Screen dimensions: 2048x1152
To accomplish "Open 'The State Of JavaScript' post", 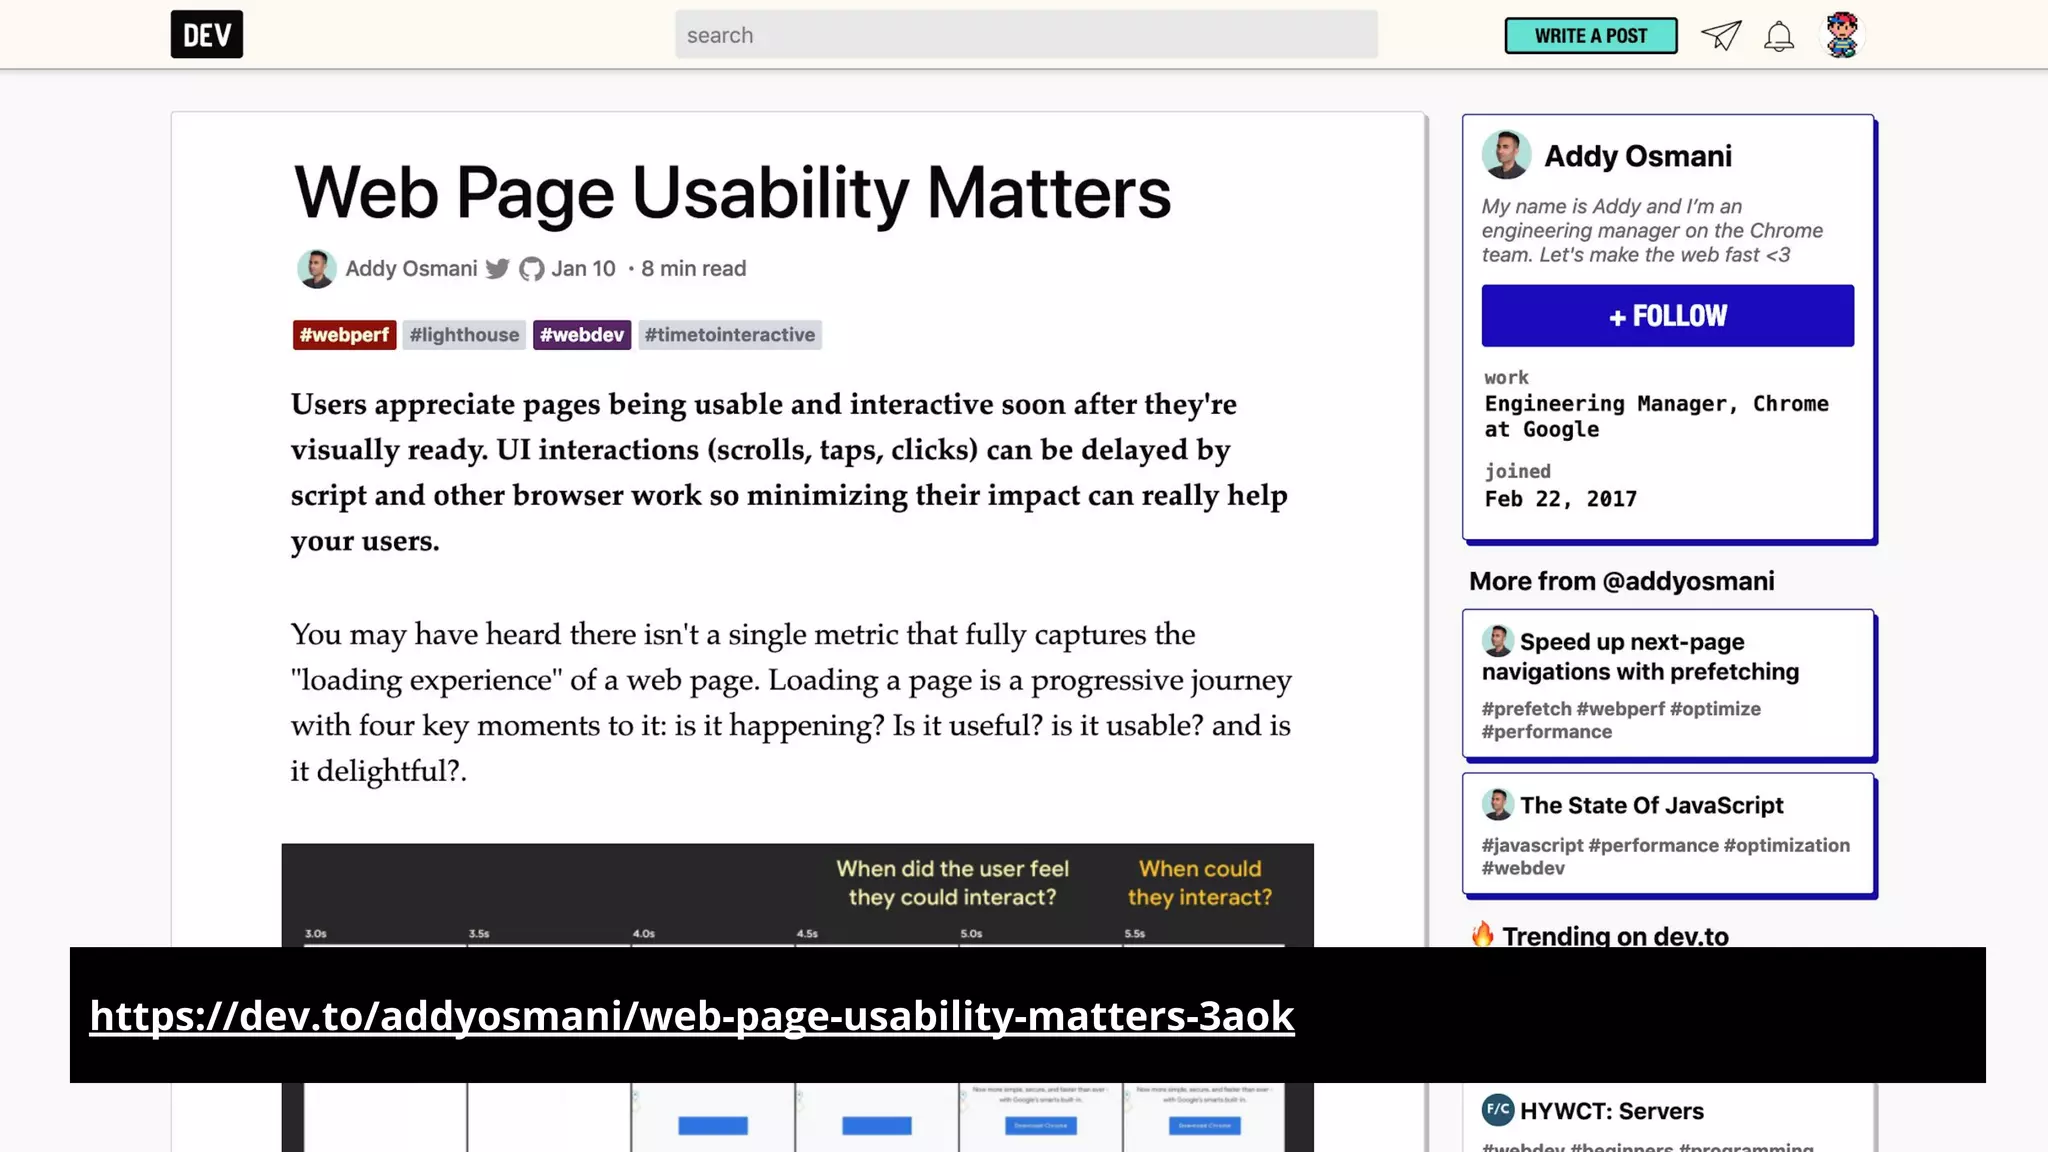I will click(x=1651, y=806).
